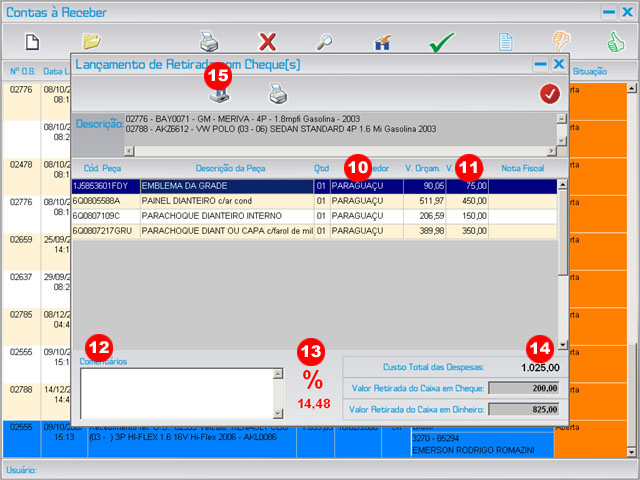Click the value 206,59 in the parts table
The image size is (640, 480).
pyautogui.click(x=432, y=216)
